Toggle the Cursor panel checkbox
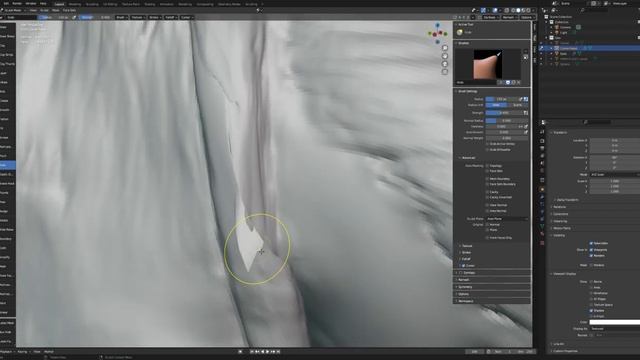The width and height of the screenshot is (640, 360). [463, 266]
